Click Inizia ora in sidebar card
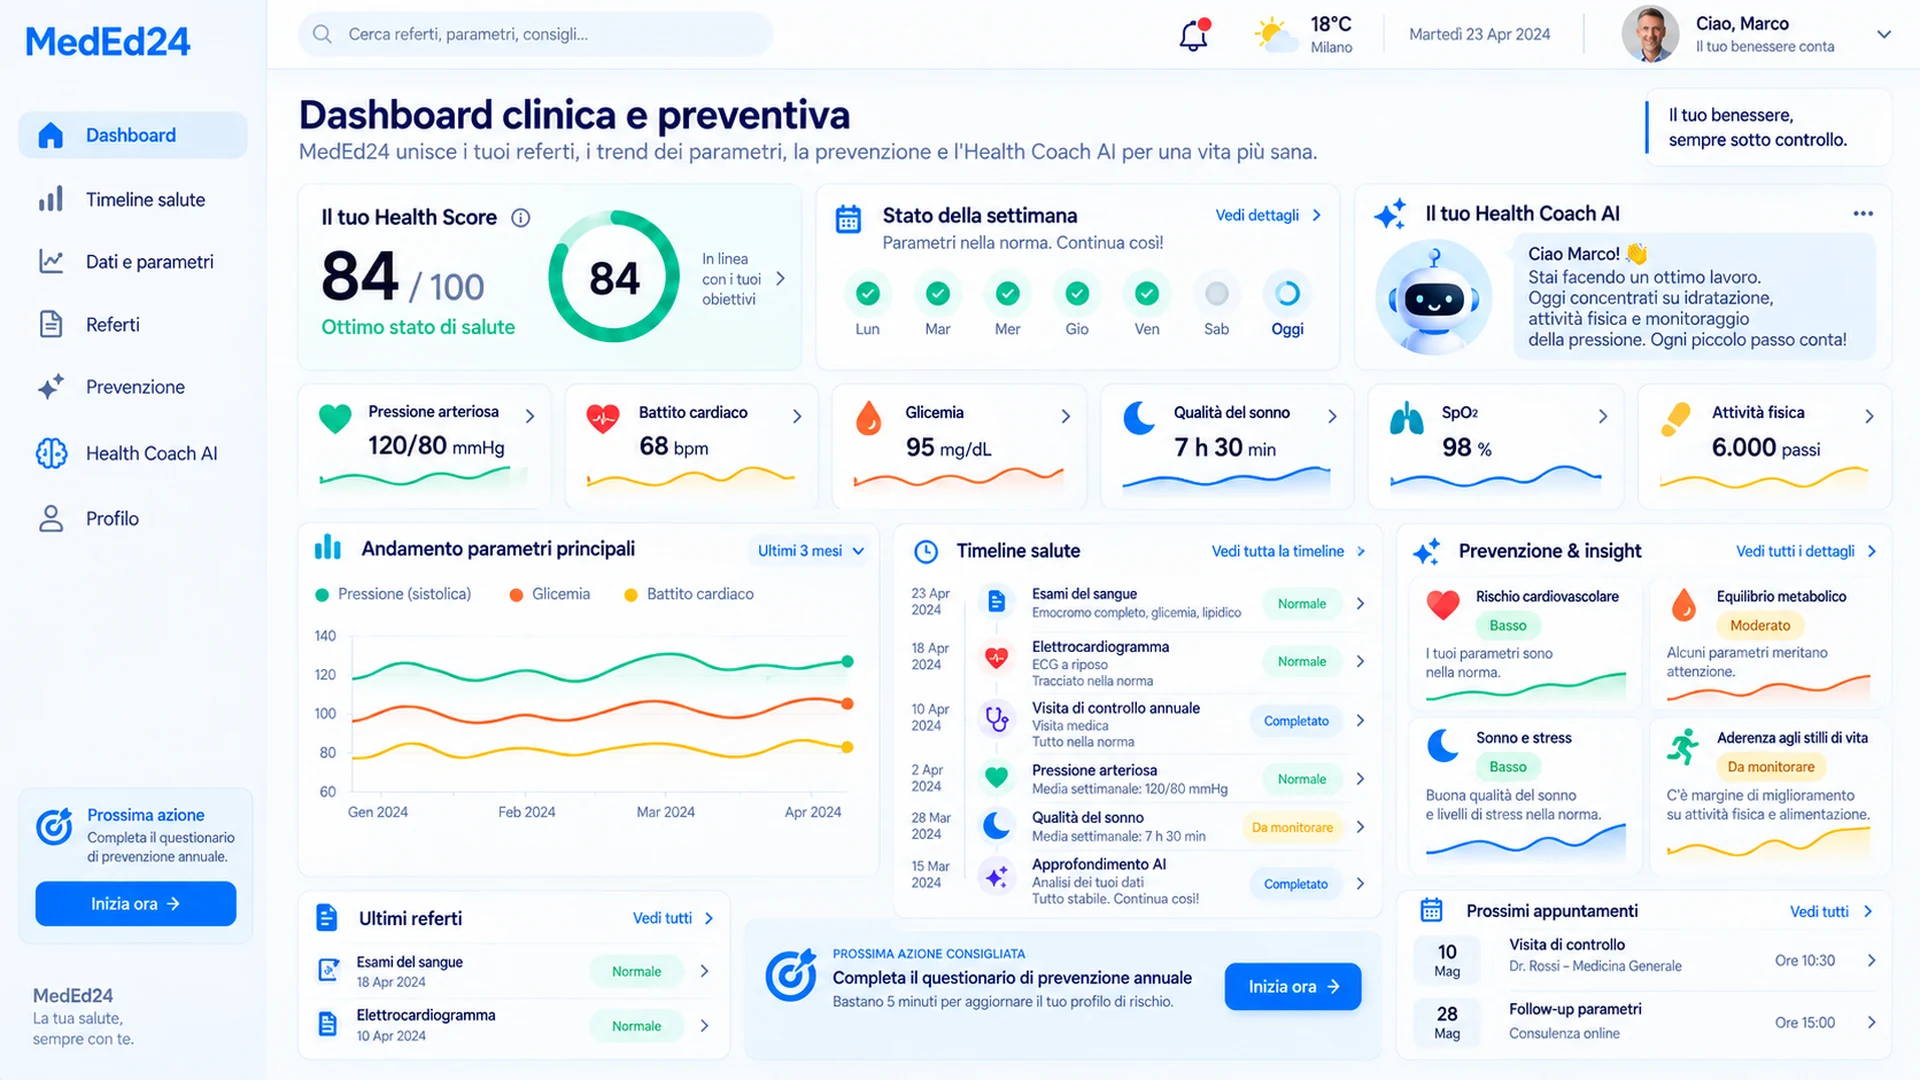Viewport: 1920px width, 1080px height. pos(136,904)
